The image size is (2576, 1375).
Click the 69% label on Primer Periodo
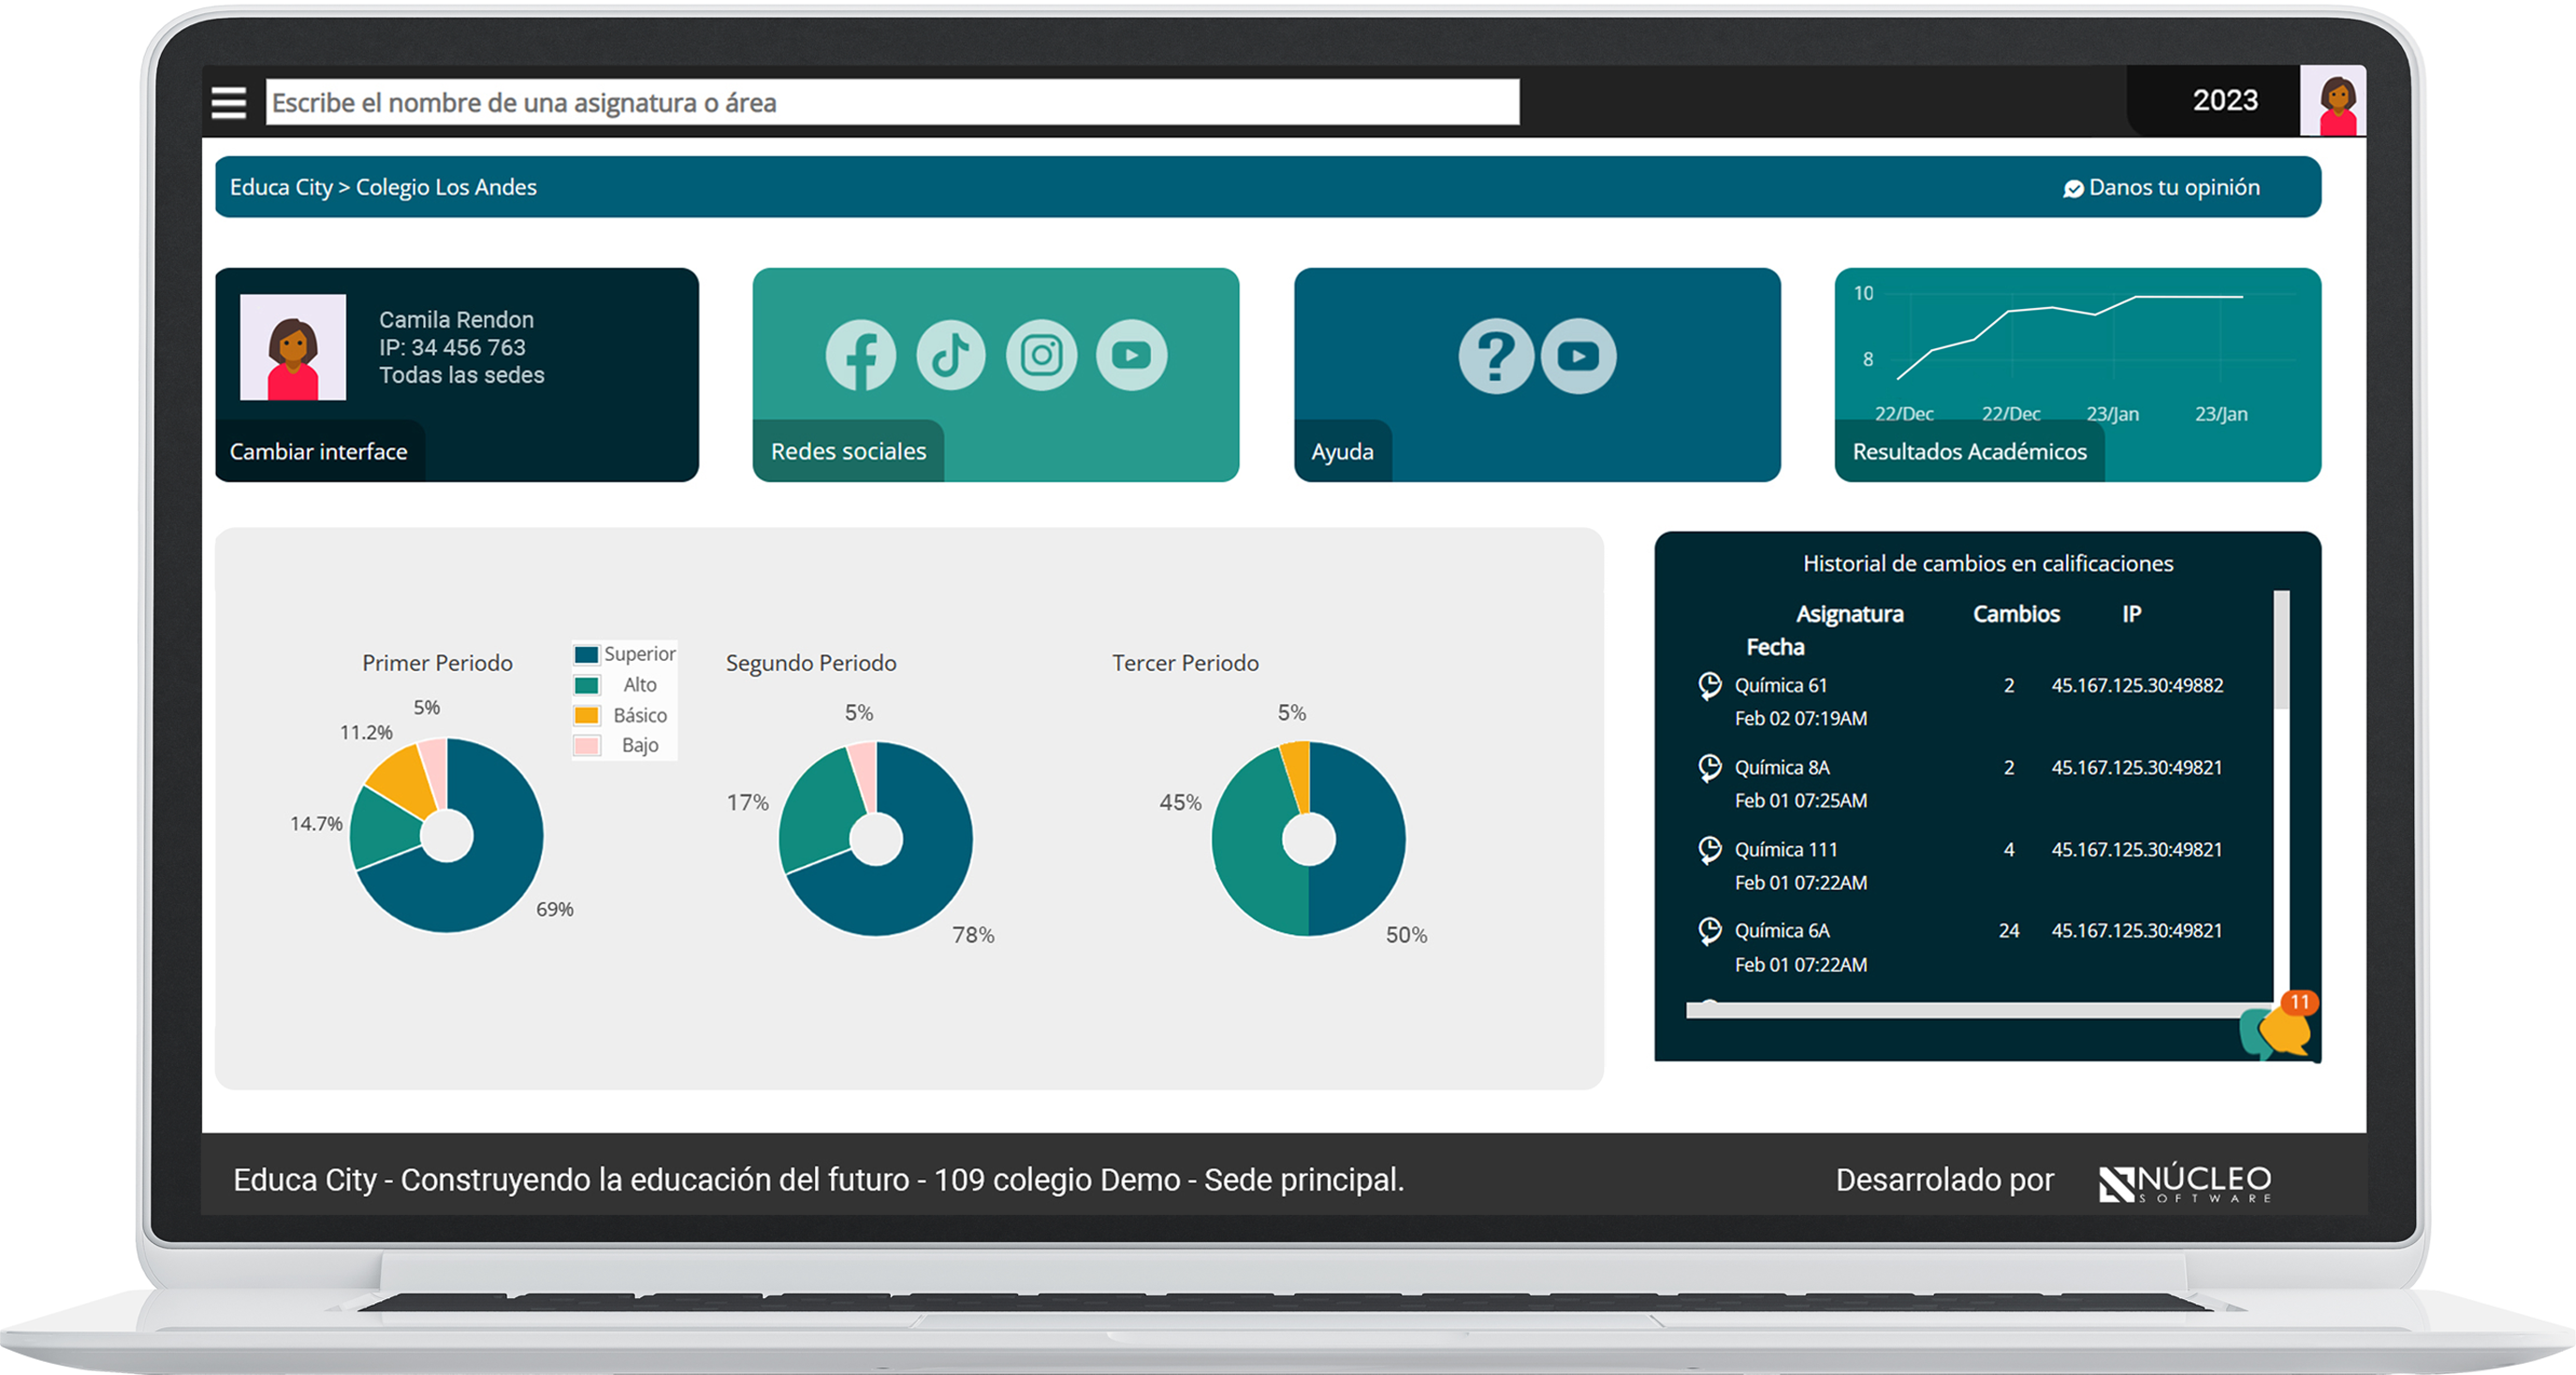point(554,909)
